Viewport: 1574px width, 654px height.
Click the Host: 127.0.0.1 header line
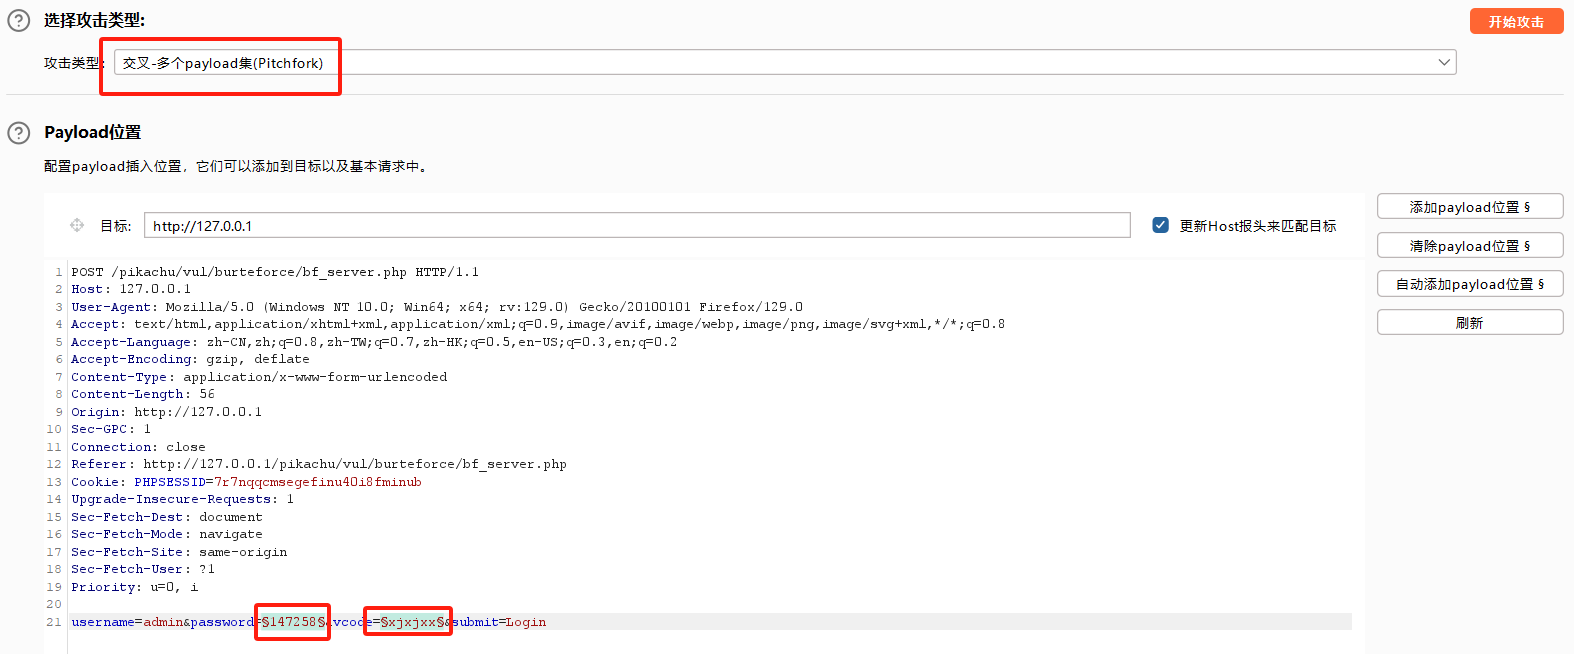tap(131, 289)
